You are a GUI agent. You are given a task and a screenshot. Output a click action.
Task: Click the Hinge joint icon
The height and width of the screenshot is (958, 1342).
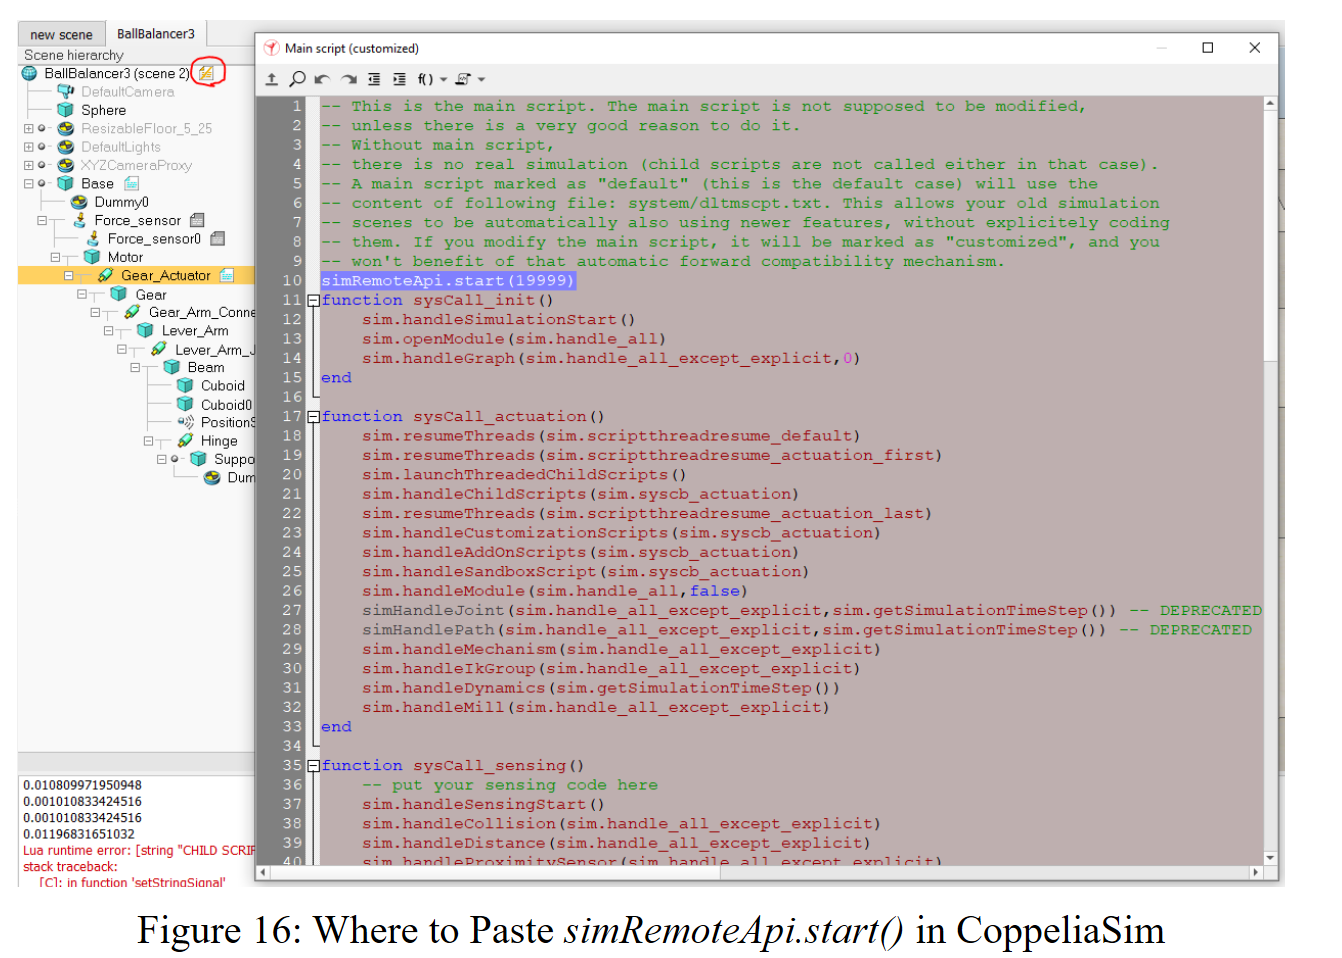pos(185,441)
